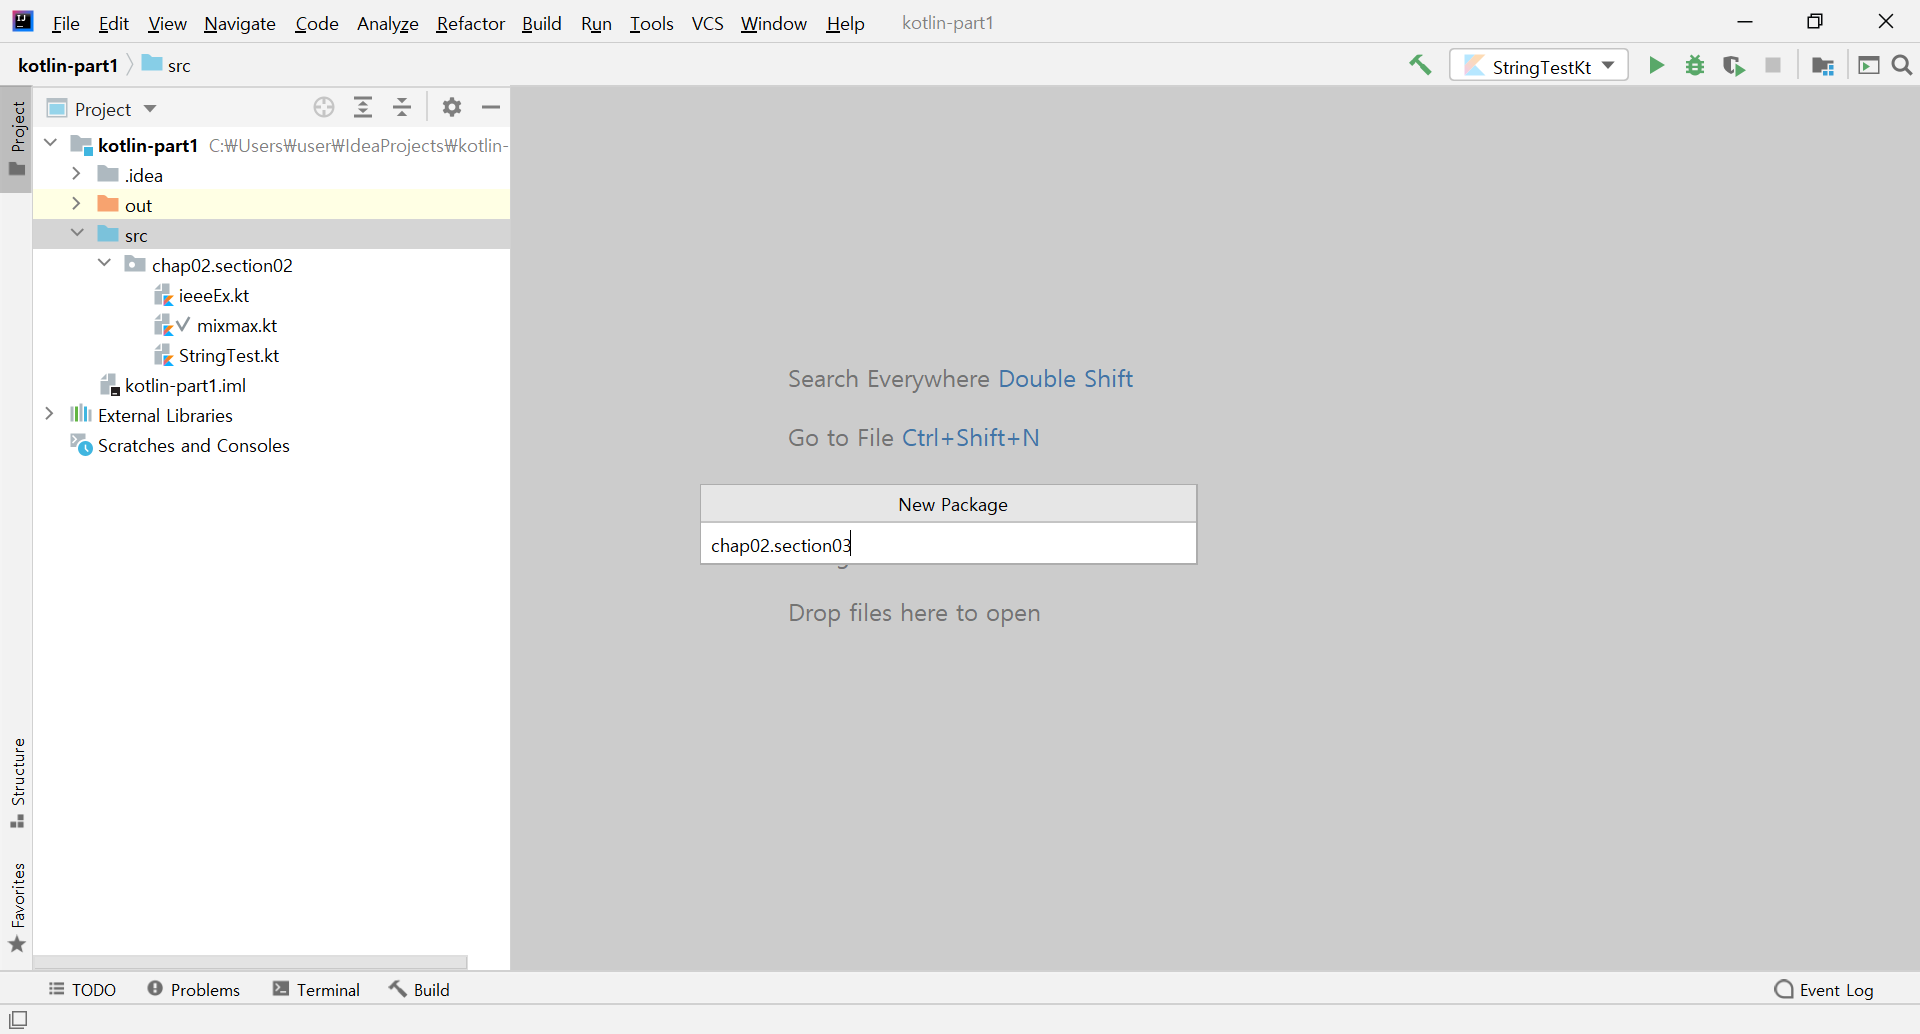Select StringTest.kt in the project tree
Screen dimensions: 1920x1034
point(229,355)
